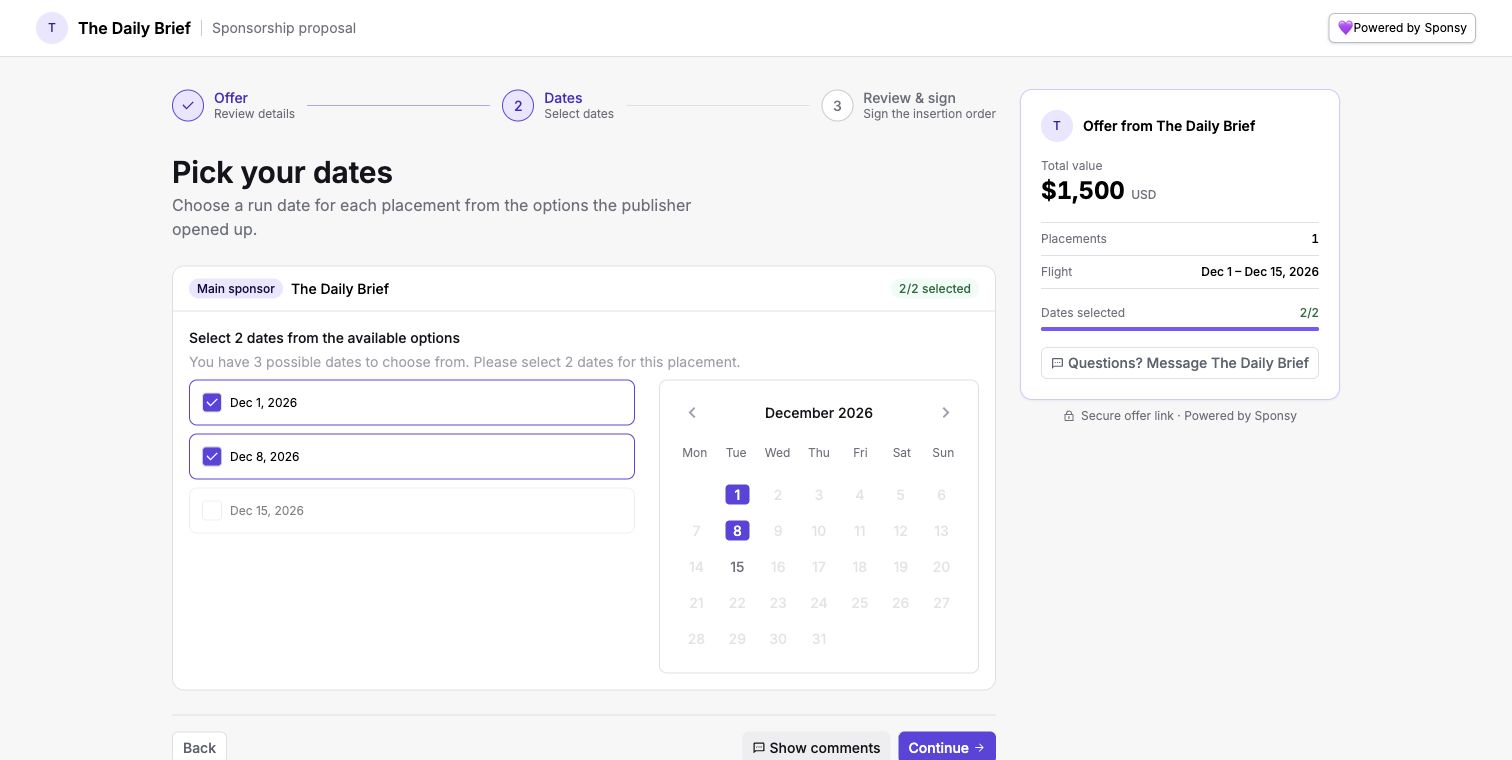Open Questions? Message The Daily Brief
This screenshot has width=1512, height=760.
pyautogui.click(x=1180, y=363)
